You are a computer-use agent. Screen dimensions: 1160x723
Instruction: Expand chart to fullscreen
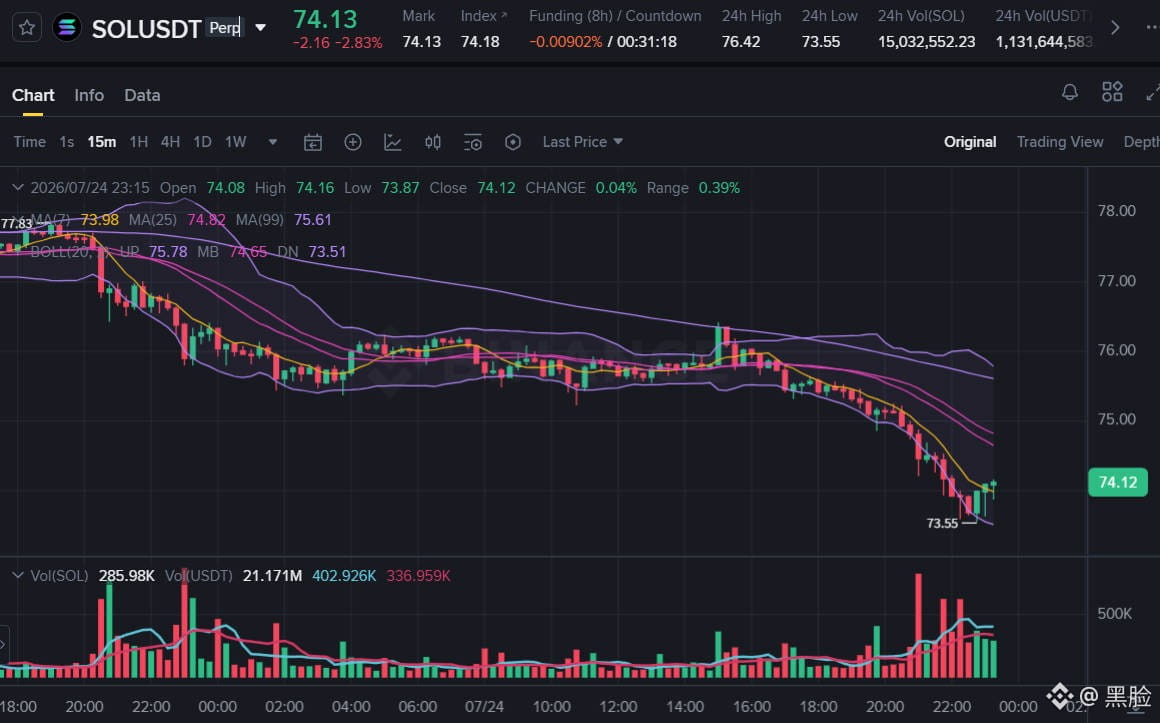click(1153, 93)
